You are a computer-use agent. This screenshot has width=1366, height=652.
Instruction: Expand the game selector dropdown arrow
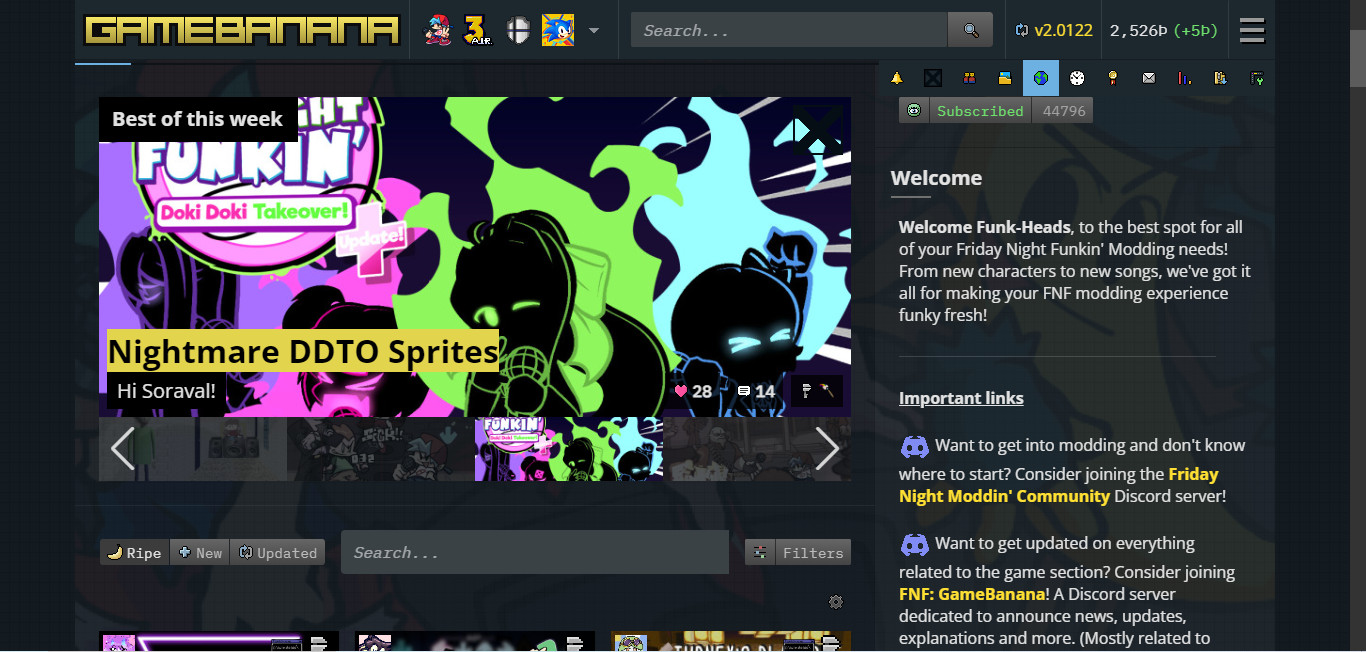point(594,30)
